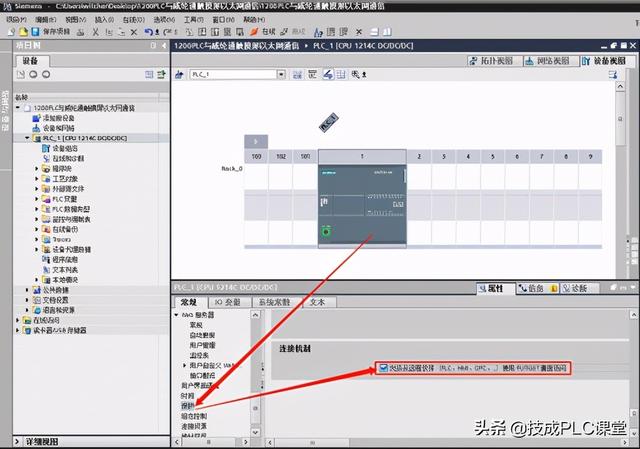Expand the 程序块 folder
This screenshot has height=449, width=640.
pyautogui.click(x=37, y=168)
